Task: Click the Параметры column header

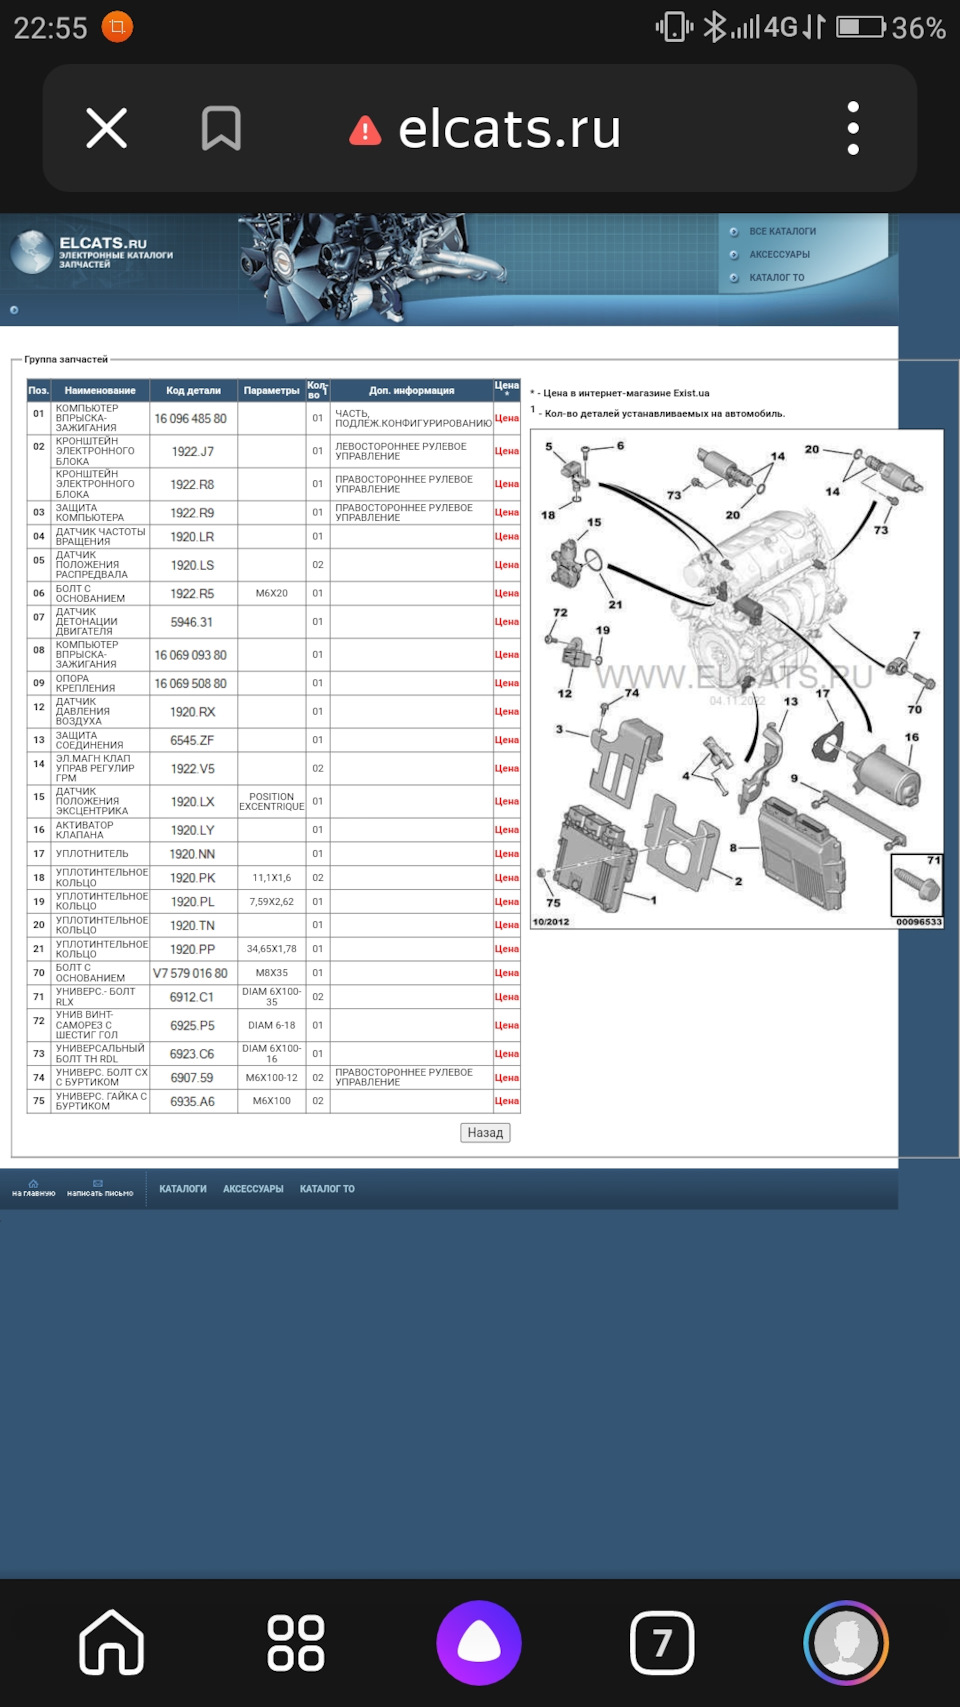Action: [x=271, y=391]
